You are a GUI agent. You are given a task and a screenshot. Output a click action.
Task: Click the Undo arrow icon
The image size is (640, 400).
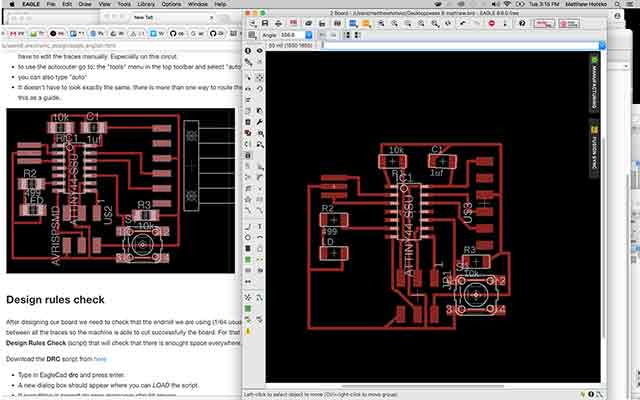tap(462, 24)
